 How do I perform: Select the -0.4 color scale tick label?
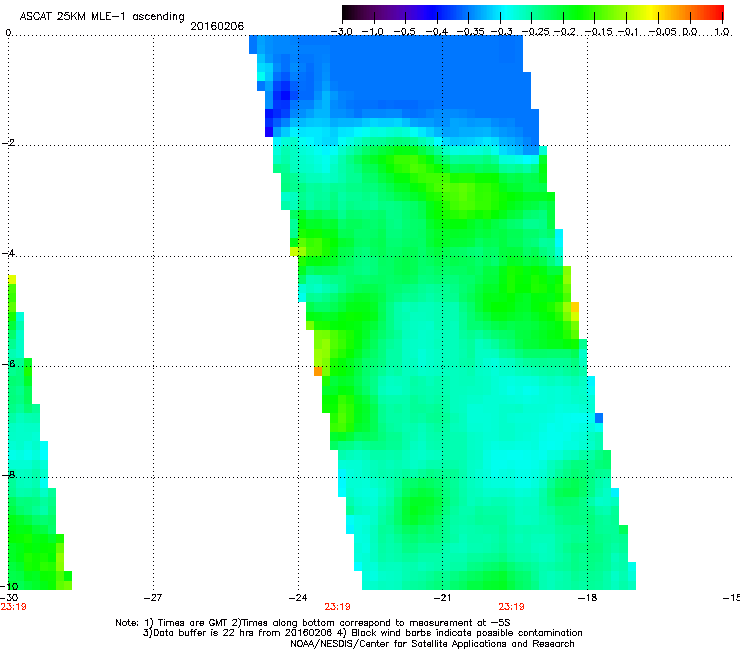437,32
